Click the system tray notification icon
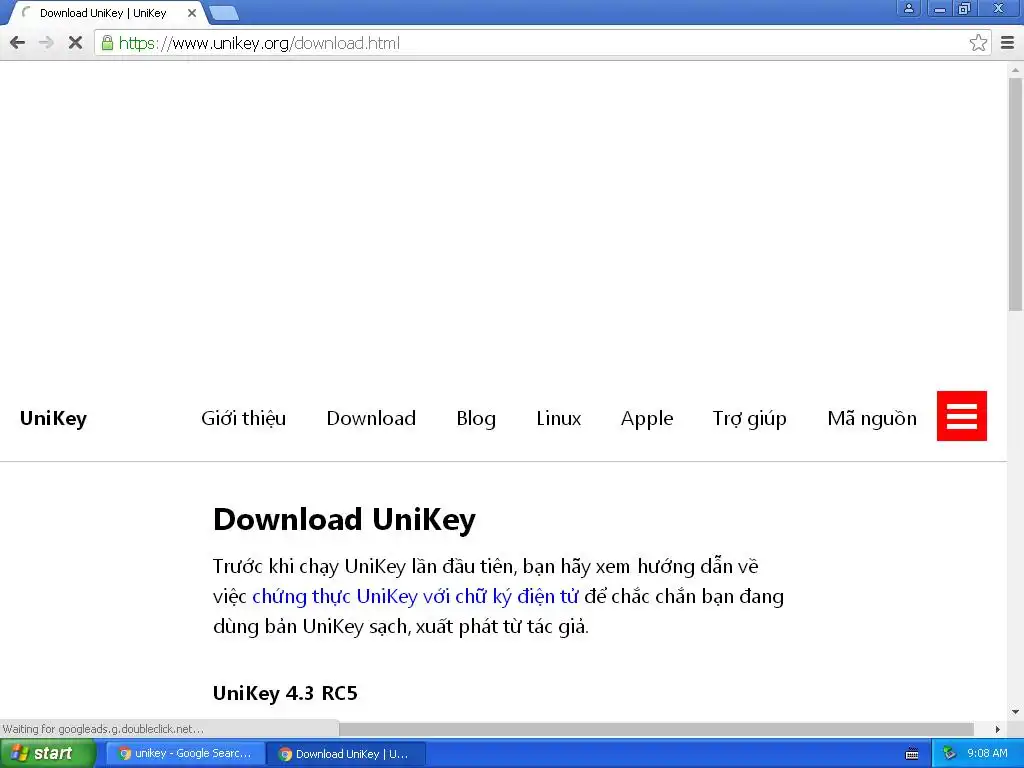1024x768 pixels. (x=949, y=754)
